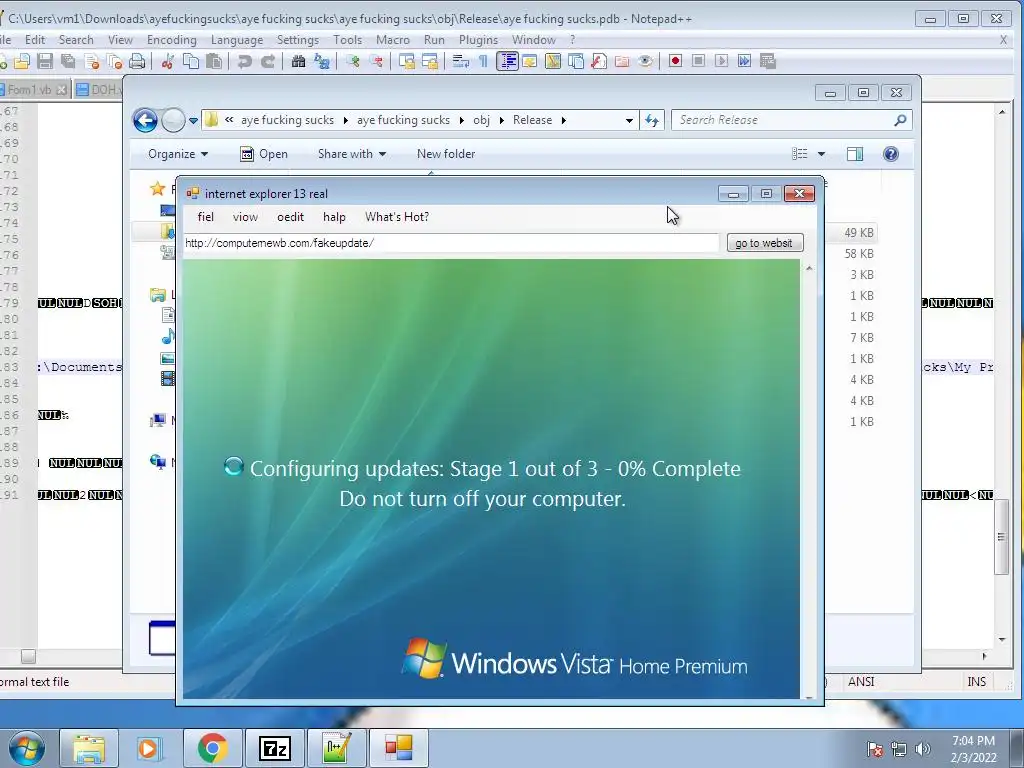Click New folder in Explorer toolbar
Viewport: 1024px width, 768px height.
446,154
